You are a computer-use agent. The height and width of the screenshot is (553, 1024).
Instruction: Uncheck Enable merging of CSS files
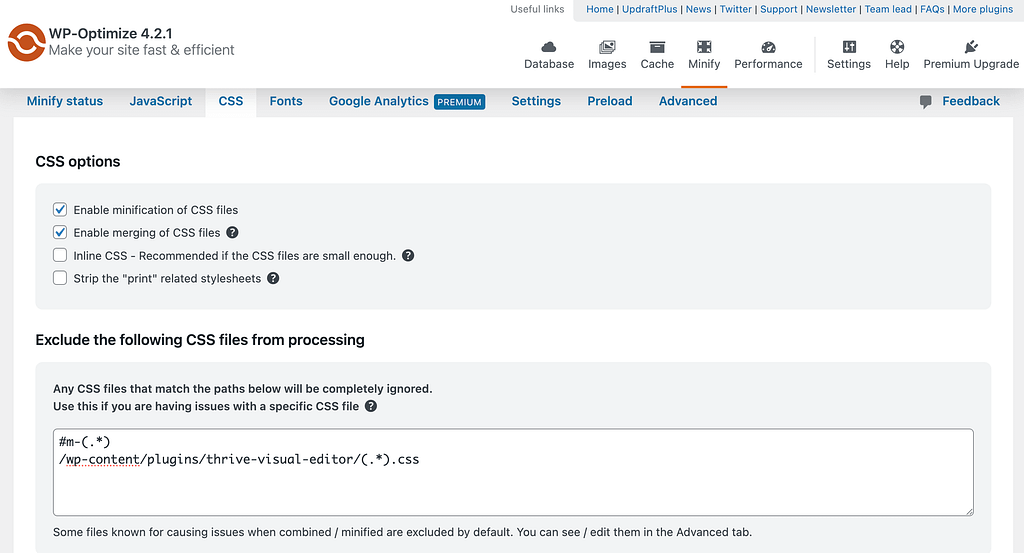point(60,232)
